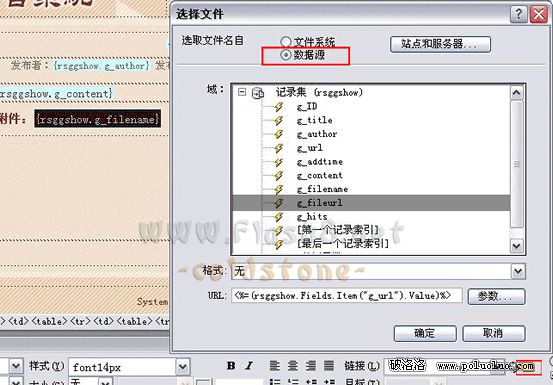Click the field list scrollbar down arrow
This screenshot has height=385, width=553.
tap(517, 245)
